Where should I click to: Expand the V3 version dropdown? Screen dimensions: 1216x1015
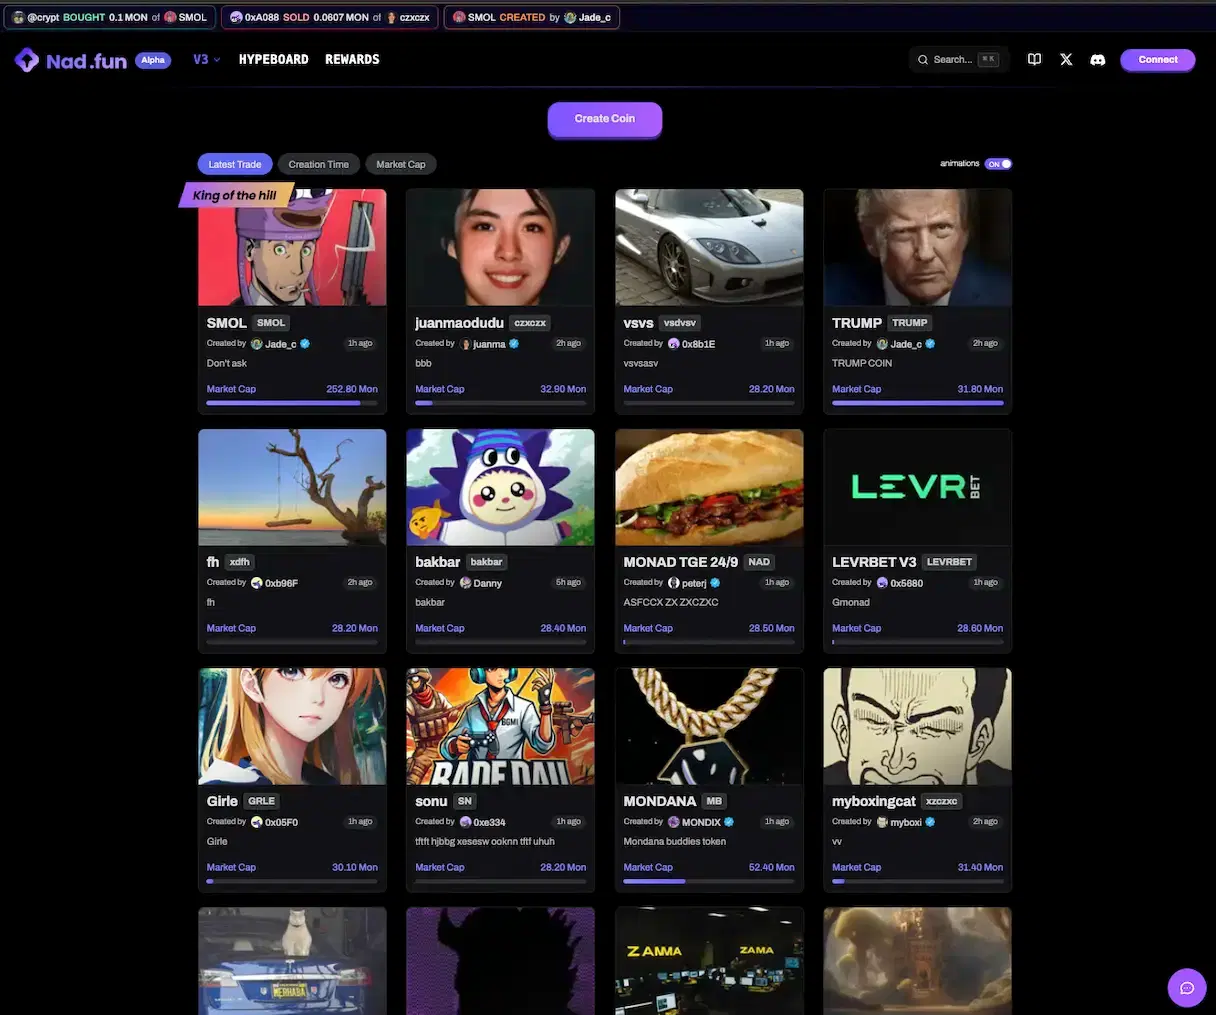point(206,60)
